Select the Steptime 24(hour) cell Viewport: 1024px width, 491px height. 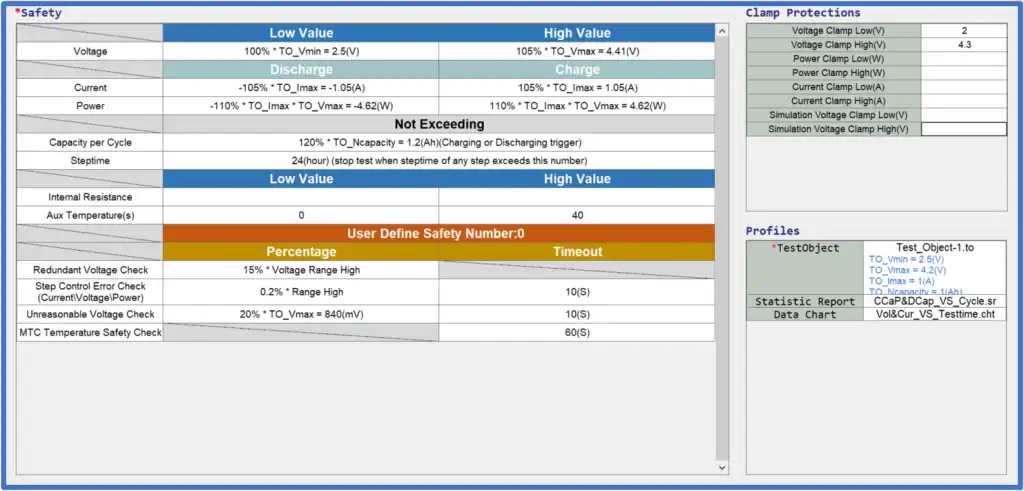pos(439,161)
